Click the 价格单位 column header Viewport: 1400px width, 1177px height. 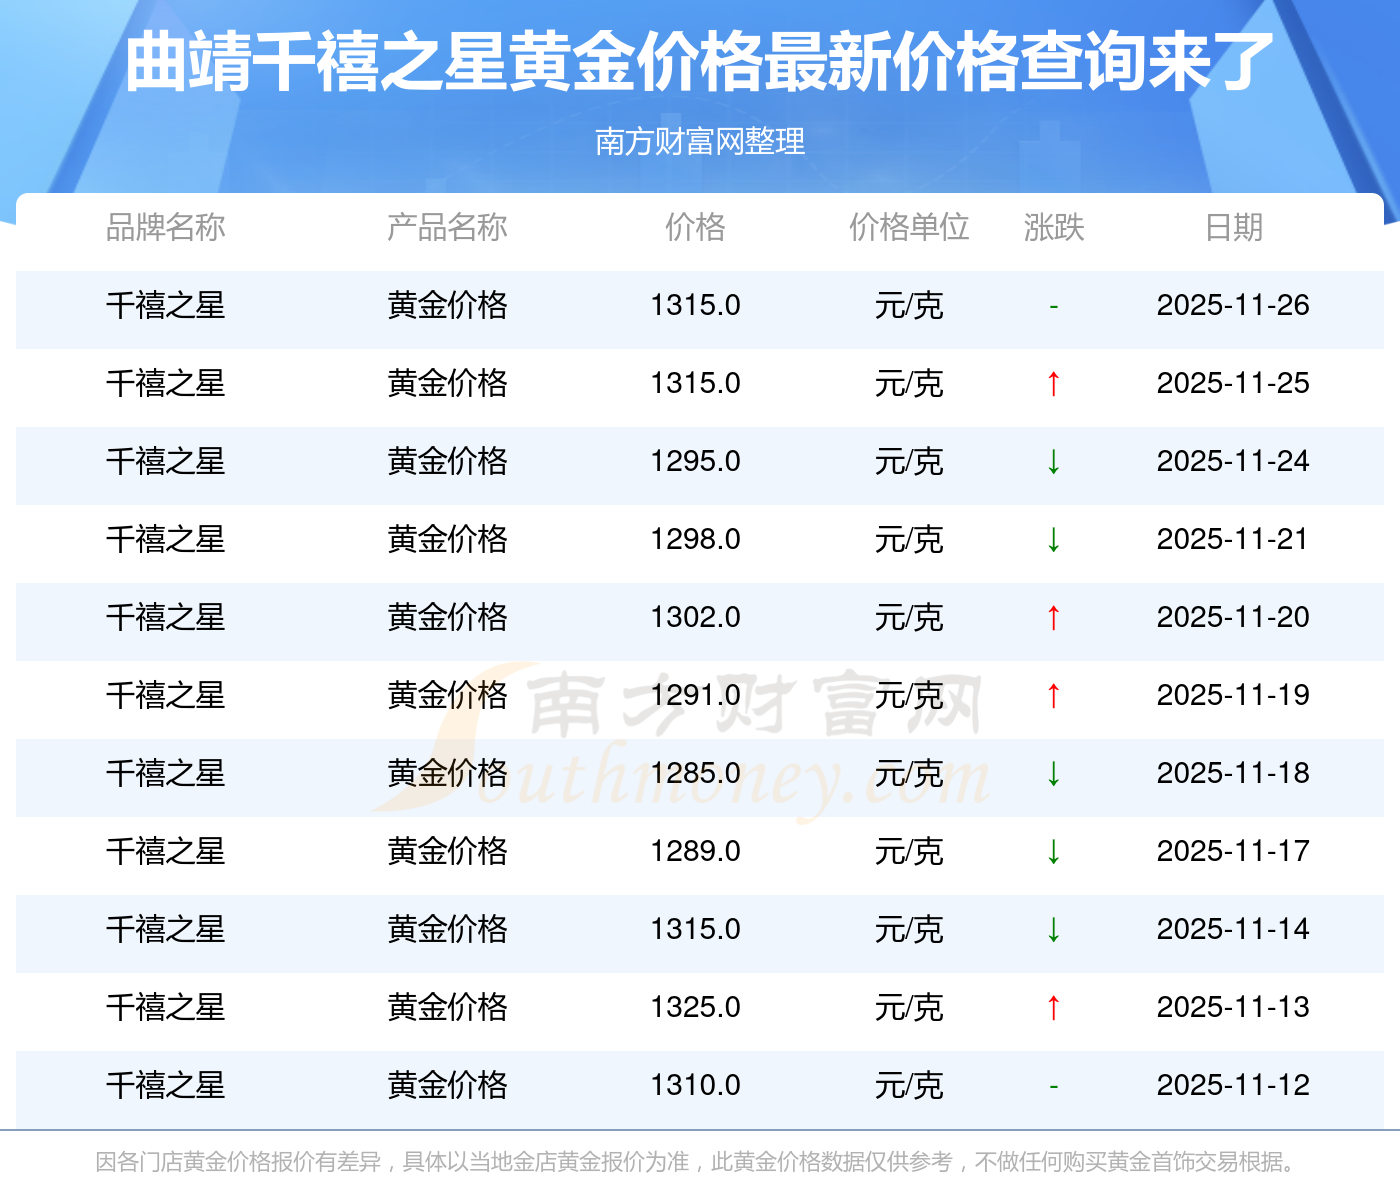click(909, 228)
